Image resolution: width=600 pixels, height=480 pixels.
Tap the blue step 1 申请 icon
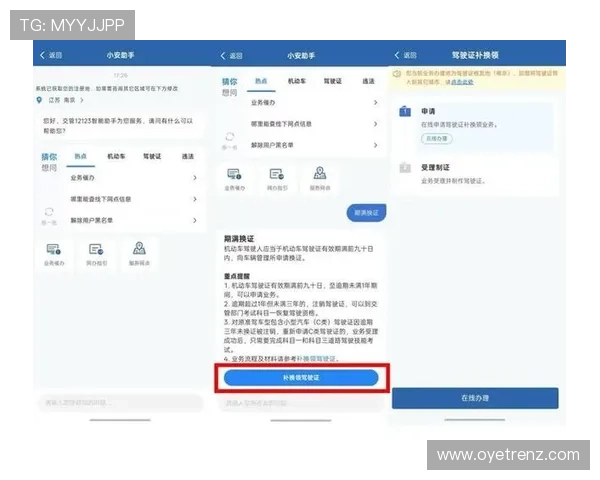coord(405,111)
